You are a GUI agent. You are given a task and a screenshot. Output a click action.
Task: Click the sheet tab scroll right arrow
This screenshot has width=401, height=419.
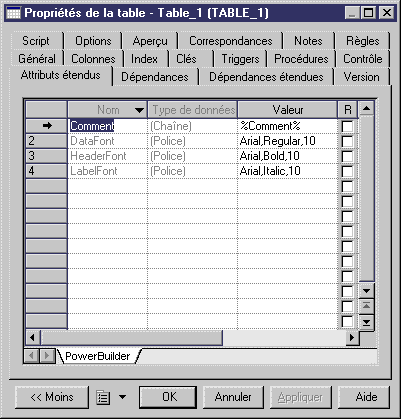tap(47, 356)
